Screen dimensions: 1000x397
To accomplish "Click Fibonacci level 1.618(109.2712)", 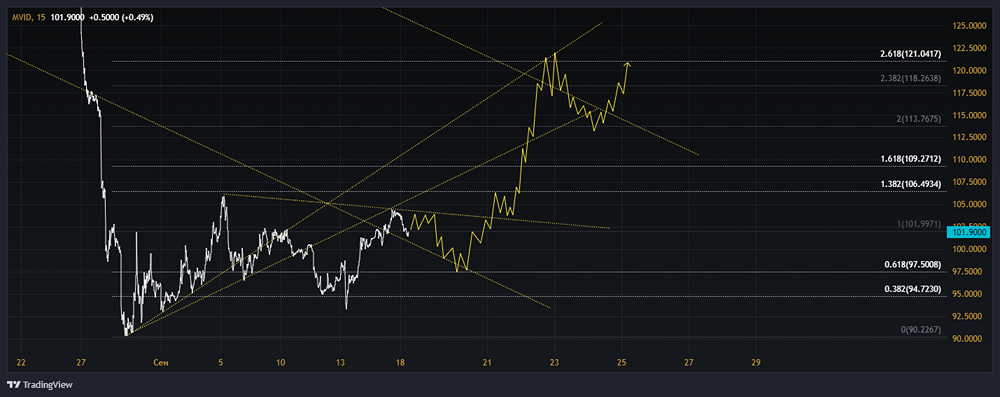I will [910, 159].
